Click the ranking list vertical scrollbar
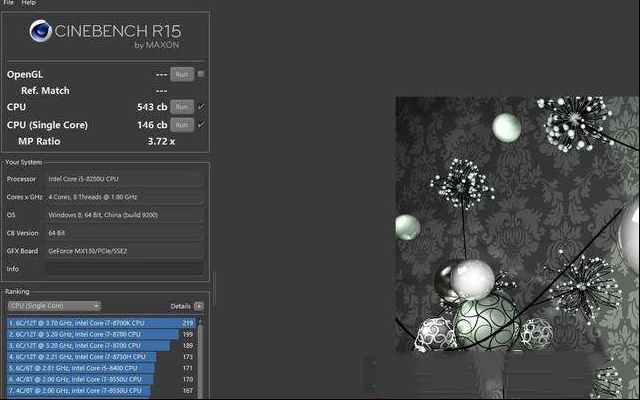640x400 pixels. pos(200,361)
